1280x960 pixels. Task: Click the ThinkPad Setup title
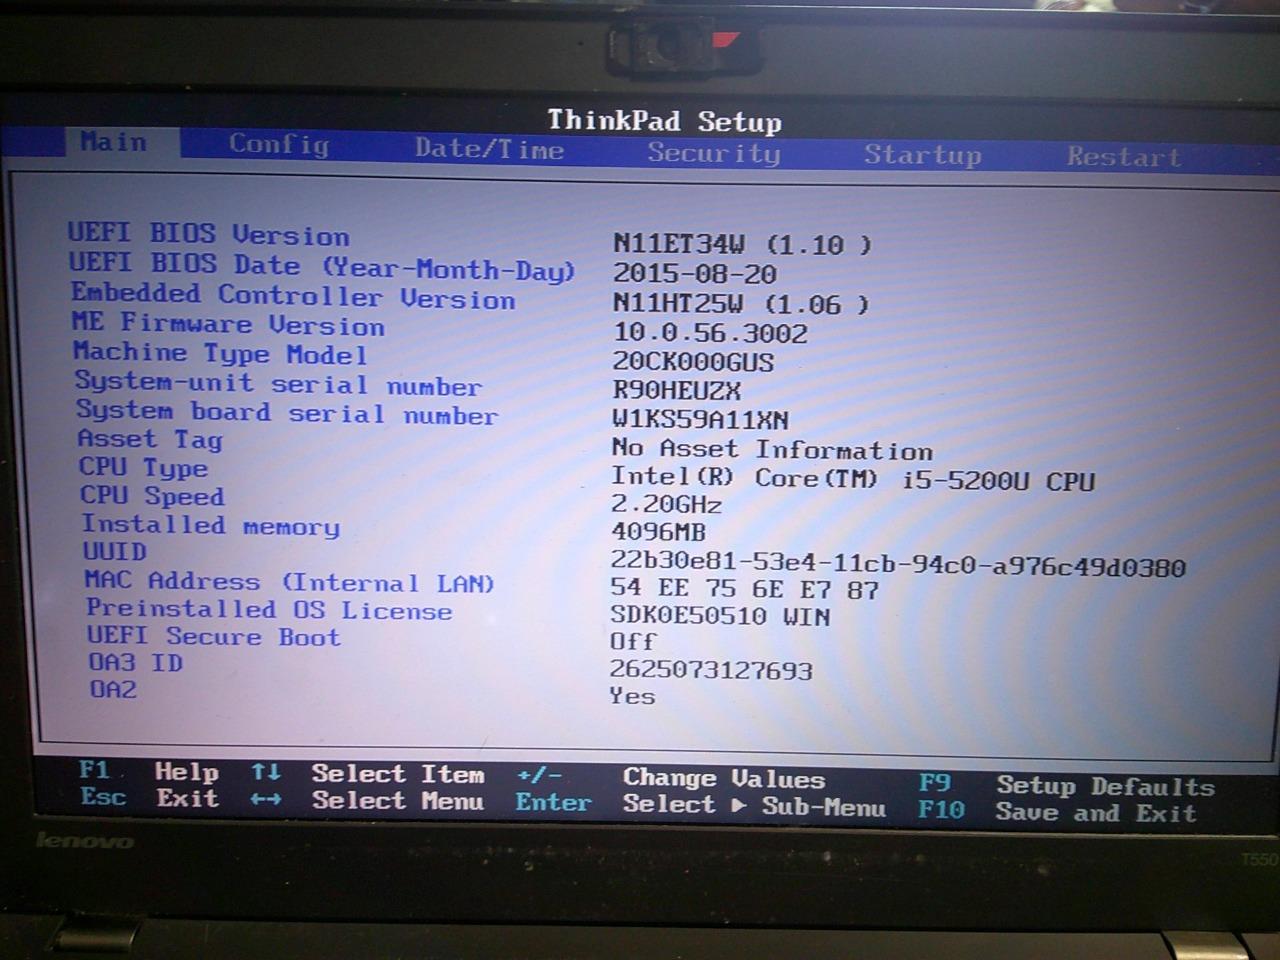665,121
